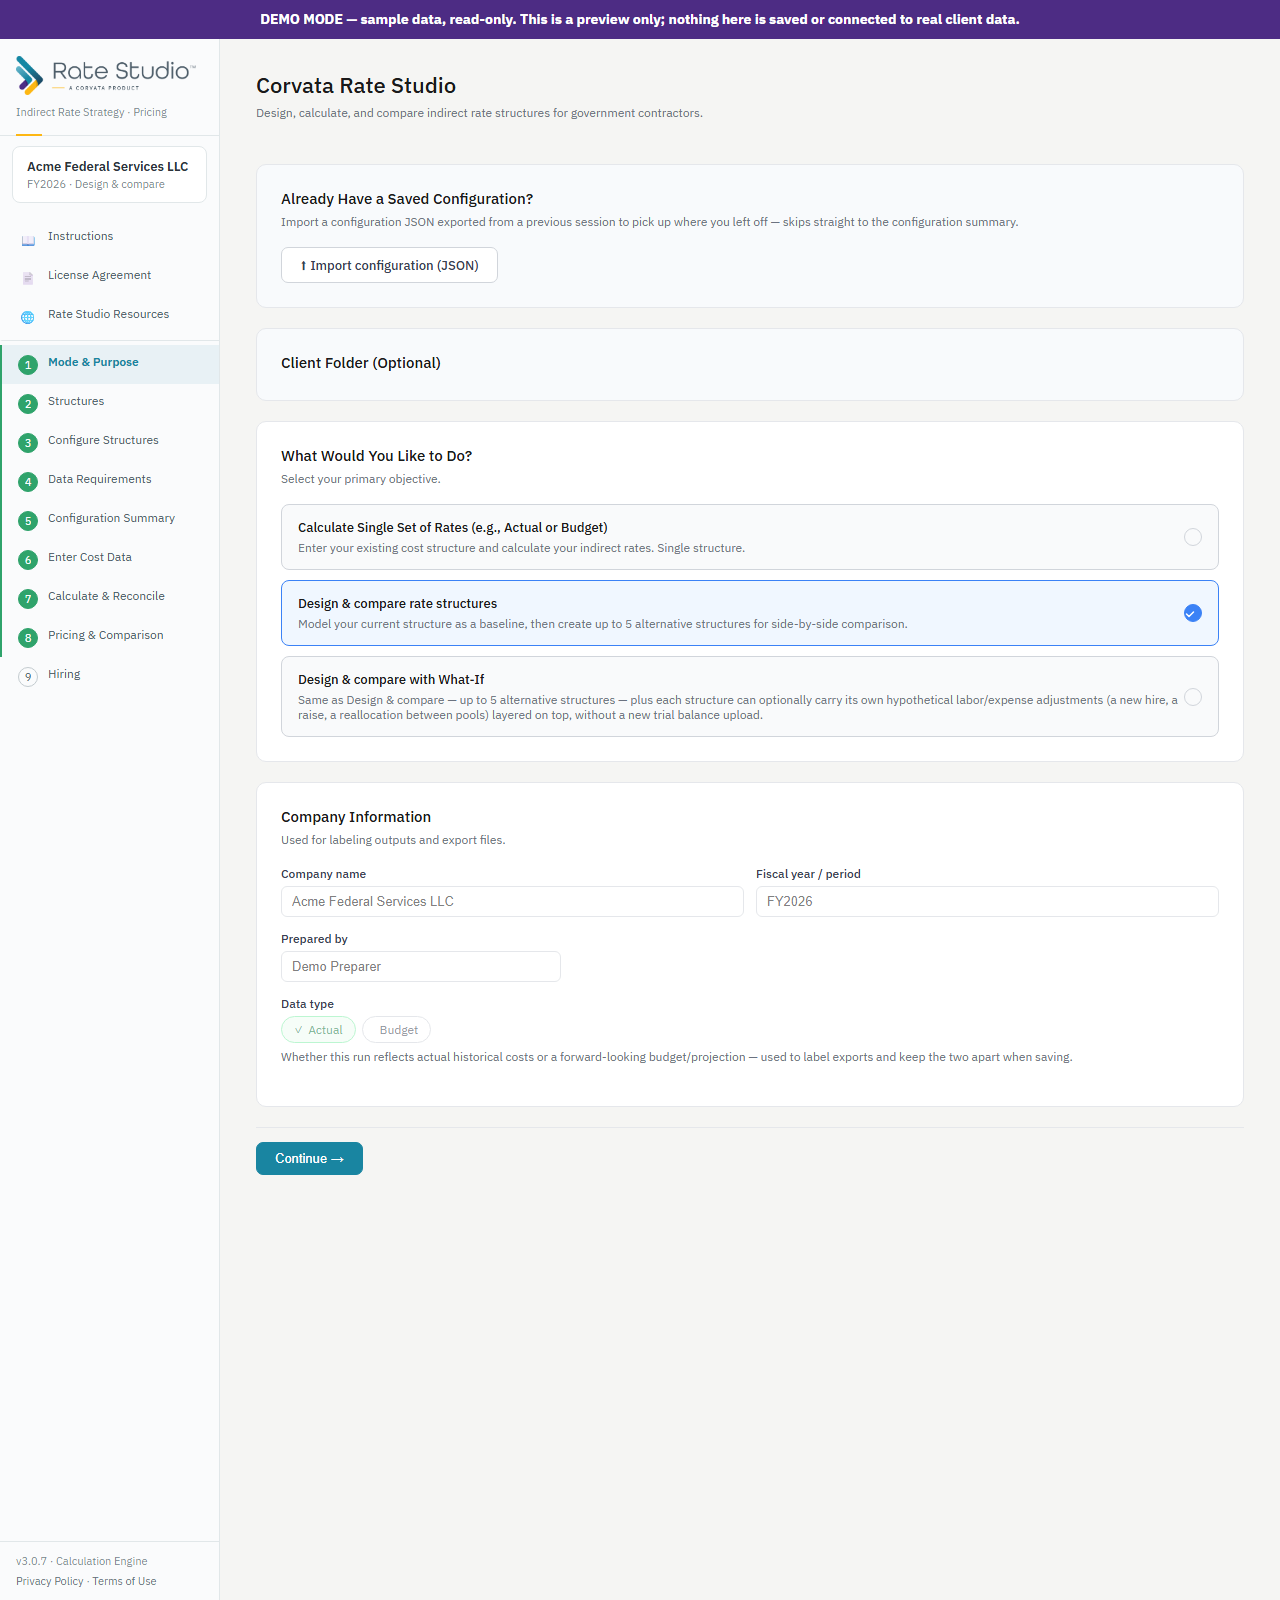This screenshot has height=1600, width=1280.
Task: Click Import configuration (JSON) button
Action: tap(389, 265)
